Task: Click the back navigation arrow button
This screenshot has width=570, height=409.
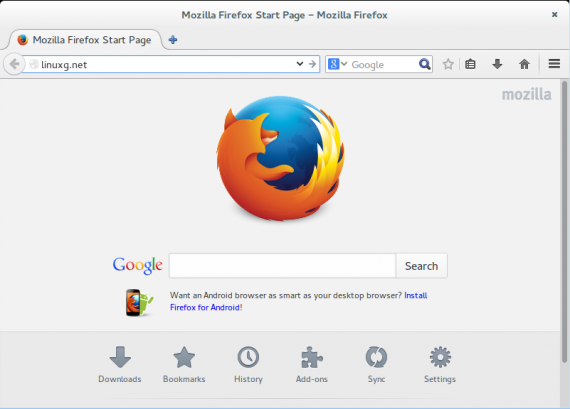Action: (x=14, y=64)
